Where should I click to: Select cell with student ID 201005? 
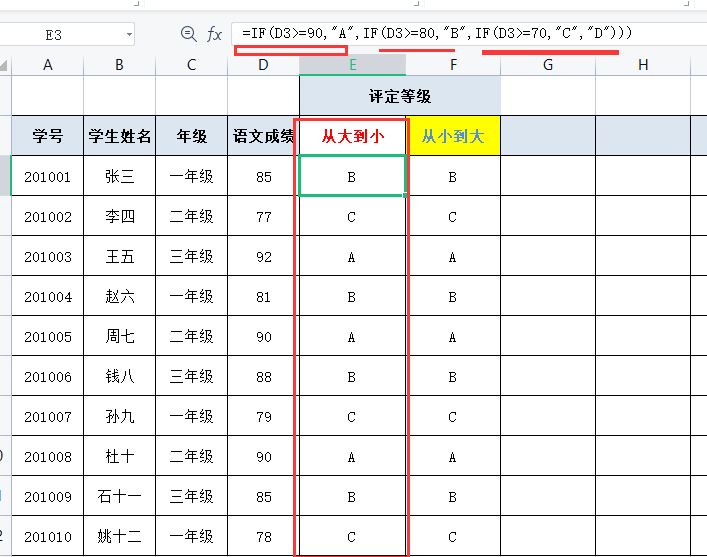point(47,336)
